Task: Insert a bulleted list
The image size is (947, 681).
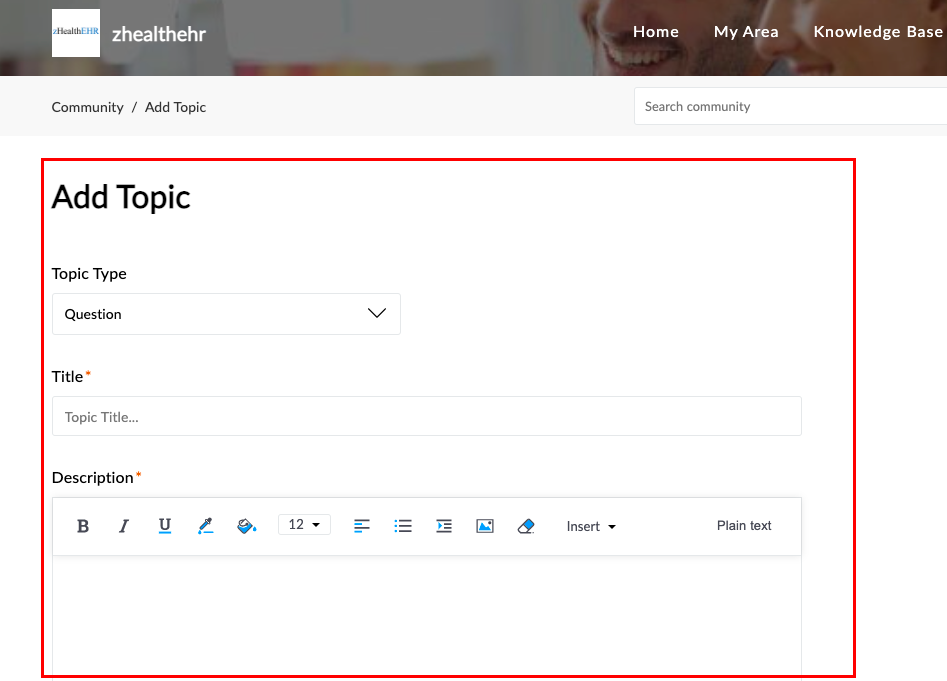Action: [x=403, y=526]
